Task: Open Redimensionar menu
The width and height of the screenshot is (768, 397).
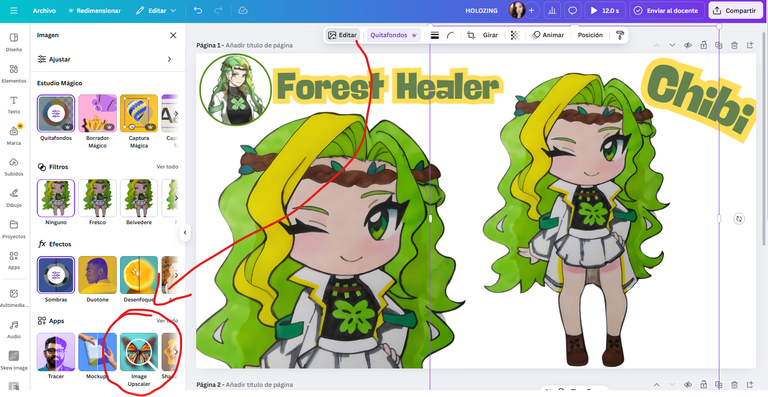Action: [x=94, y=10]
